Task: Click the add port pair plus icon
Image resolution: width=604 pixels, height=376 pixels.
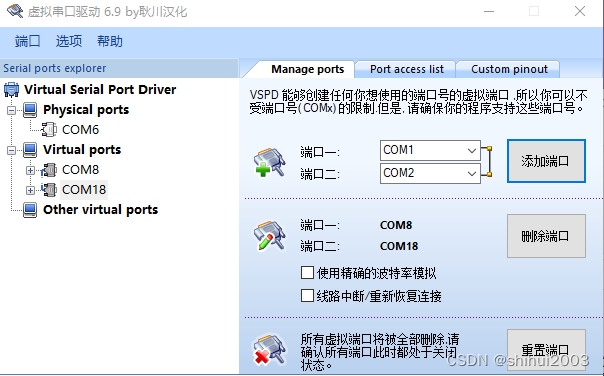Action: click(269, 163)
